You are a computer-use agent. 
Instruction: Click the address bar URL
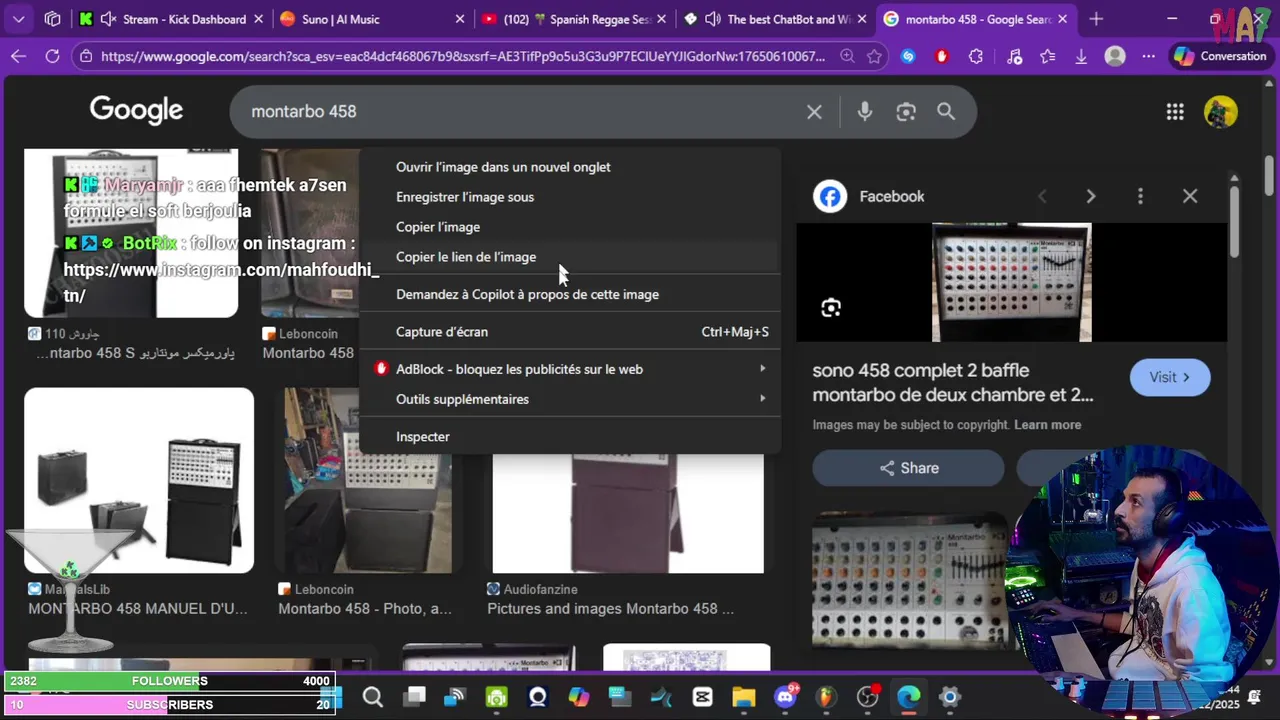point(463,57)
